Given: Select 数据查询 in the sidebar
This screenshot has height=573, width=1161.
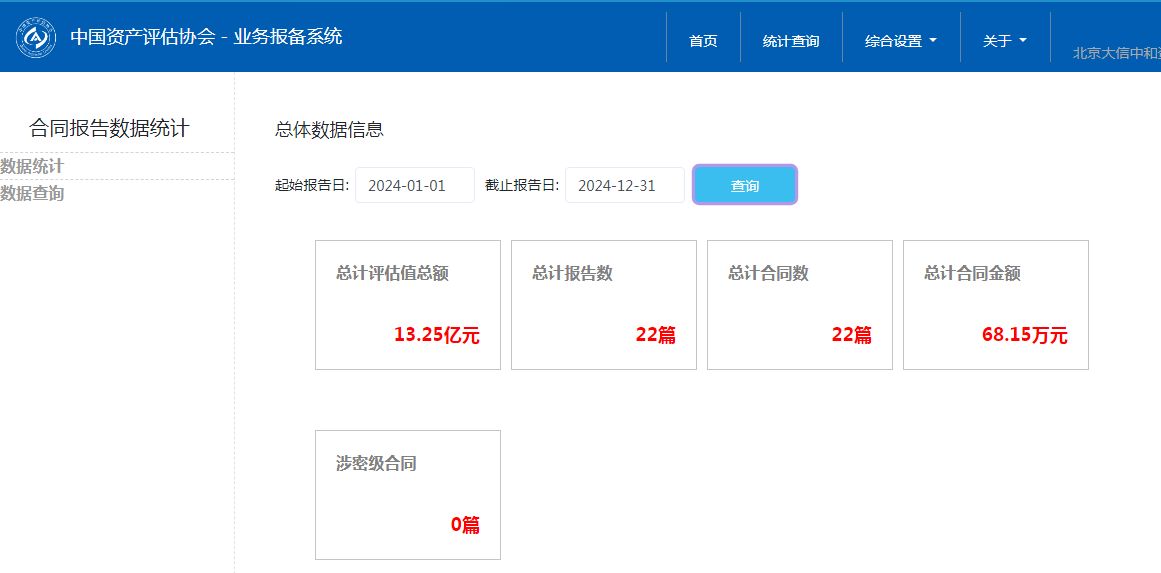Looking at the screenshot, I should coord(32,193).
